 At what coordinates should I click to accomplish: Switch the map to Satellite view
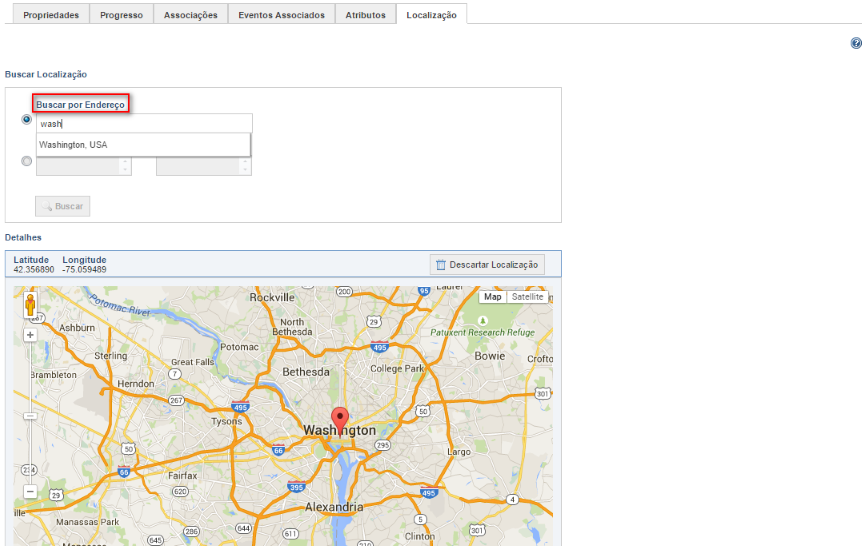tap(527, 296)
